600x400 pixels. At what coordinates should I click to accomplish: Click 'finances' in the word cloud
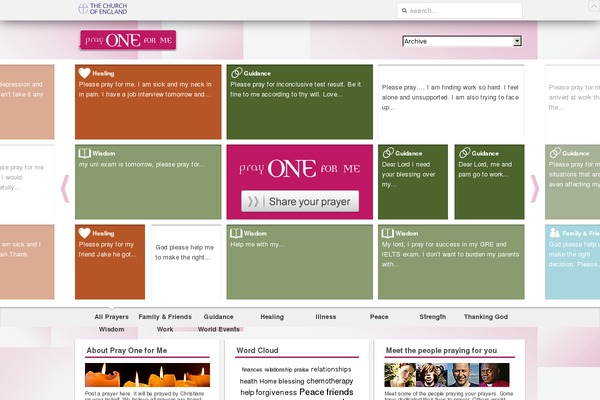(252, 369)
